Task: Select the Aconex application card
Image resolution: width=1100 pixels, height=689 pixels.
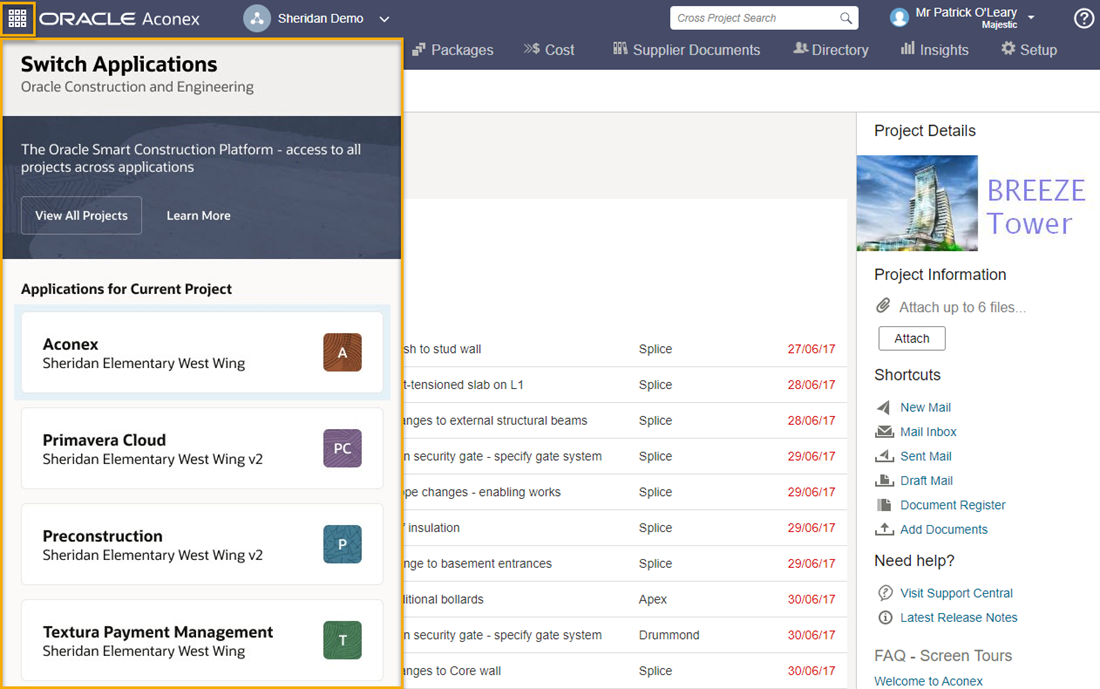Action: click(x=202, y=352)
